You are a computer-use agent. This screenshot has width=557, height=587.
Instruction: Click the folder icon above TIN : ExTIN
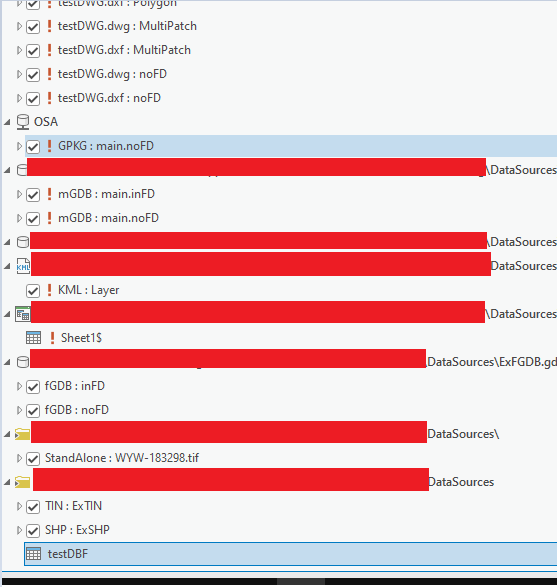(x=22, y=482)
